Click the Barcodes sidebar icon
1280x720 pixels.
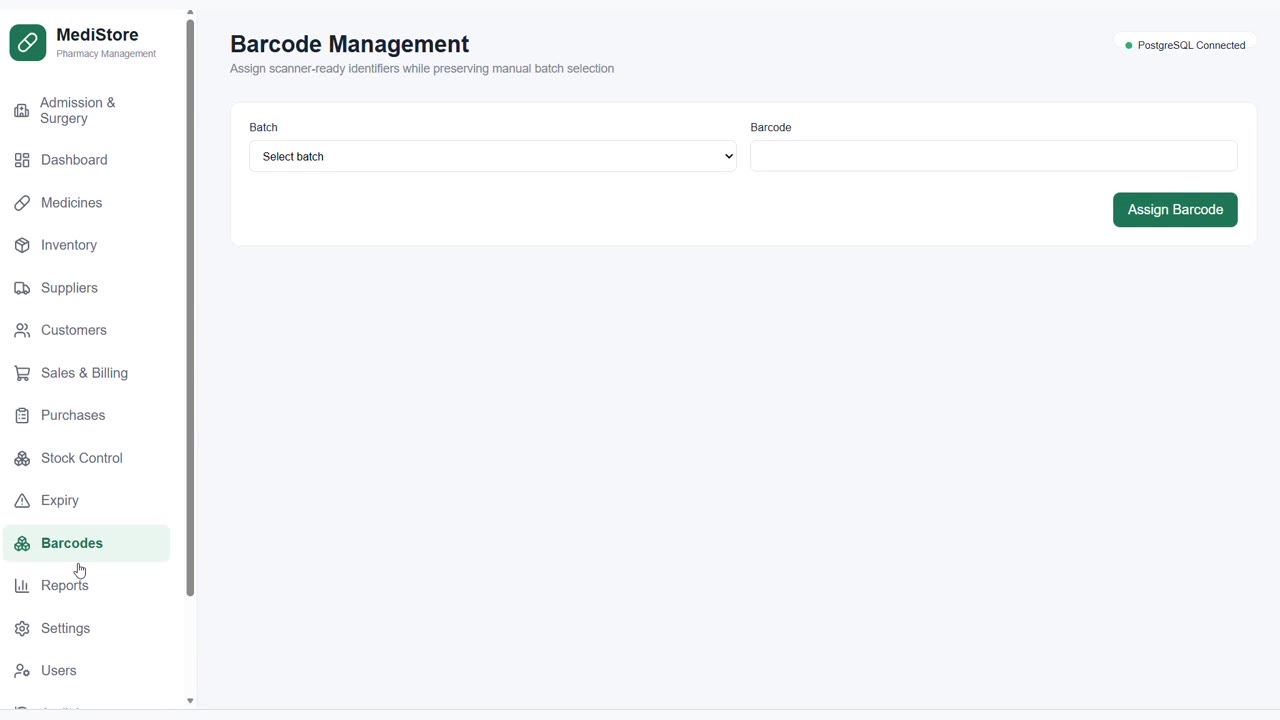coord(22,543)
